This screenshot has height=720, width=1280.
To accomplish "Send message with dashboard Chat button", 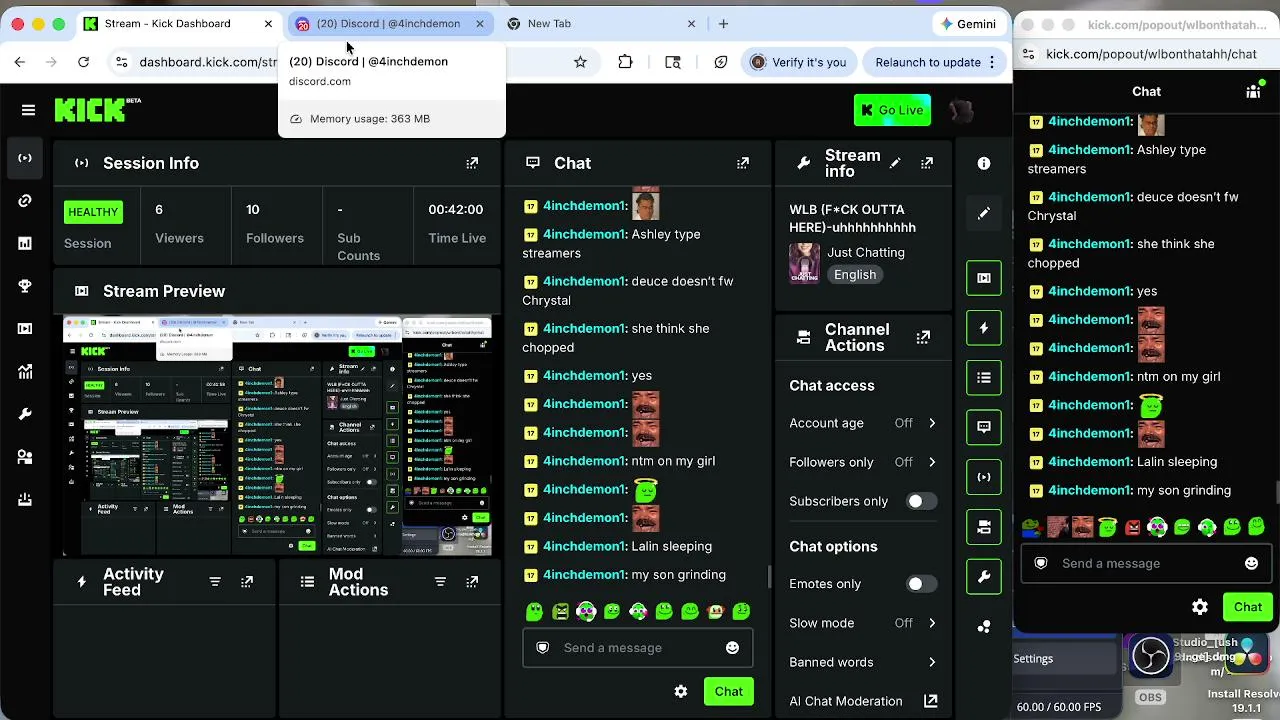I will [x=729, y=692].
